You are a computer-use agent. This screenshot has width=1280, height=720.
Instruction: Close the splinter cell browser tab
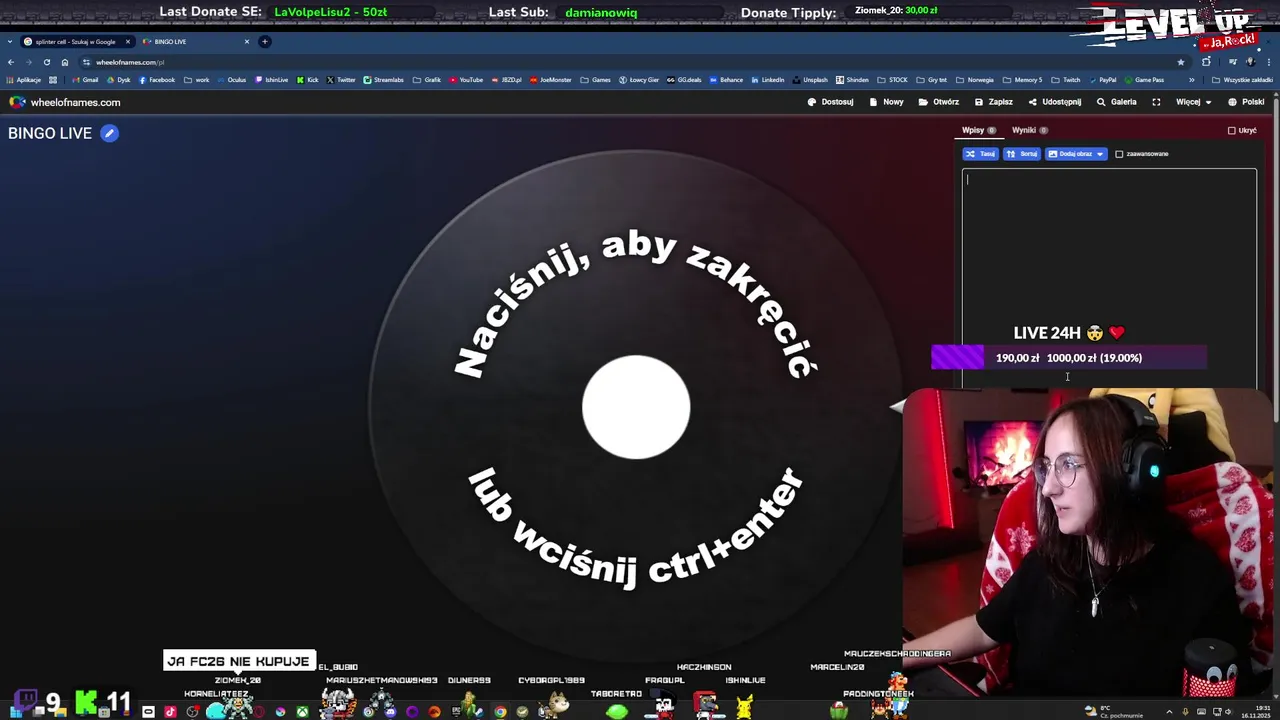point(128,41)
